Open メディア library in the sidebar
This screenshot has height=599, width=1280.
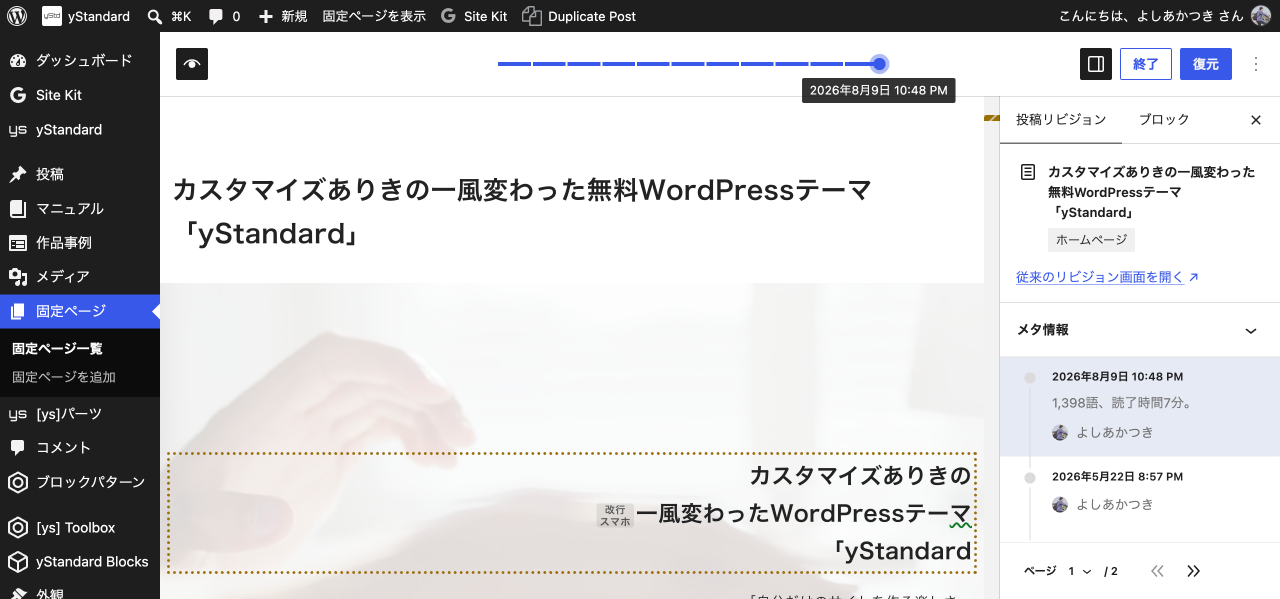coord(80,277)
